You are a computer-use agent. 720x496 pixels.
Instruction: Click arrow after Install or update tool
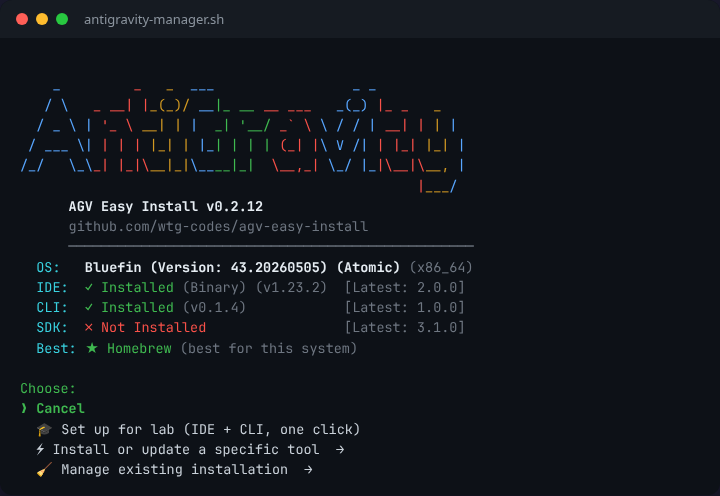[340, 450]
